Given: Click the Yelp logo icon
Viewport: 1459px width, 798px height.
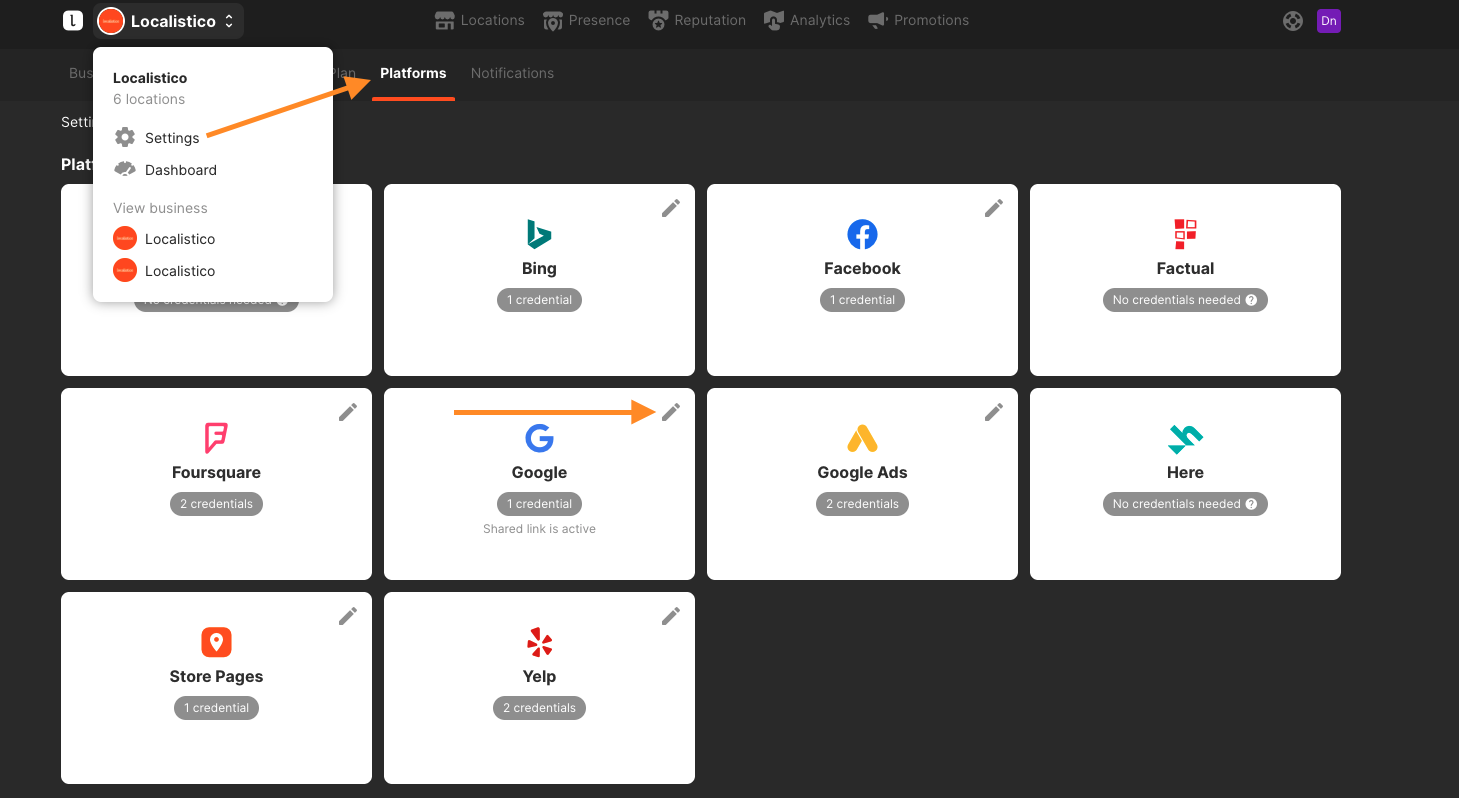Looking at the screenshot, I should click(x=539, y=642).
